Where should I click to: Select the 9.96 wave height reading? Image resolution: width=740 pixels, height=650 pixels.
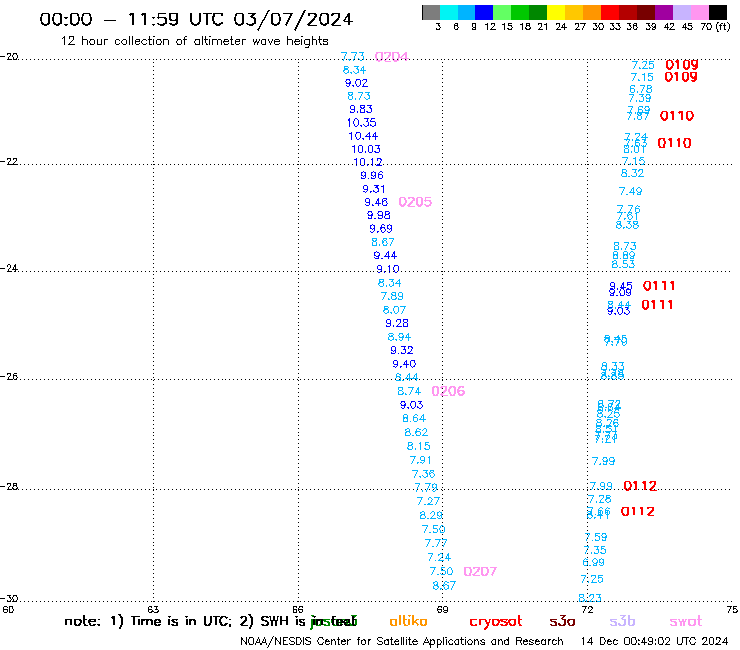[372, 175]
